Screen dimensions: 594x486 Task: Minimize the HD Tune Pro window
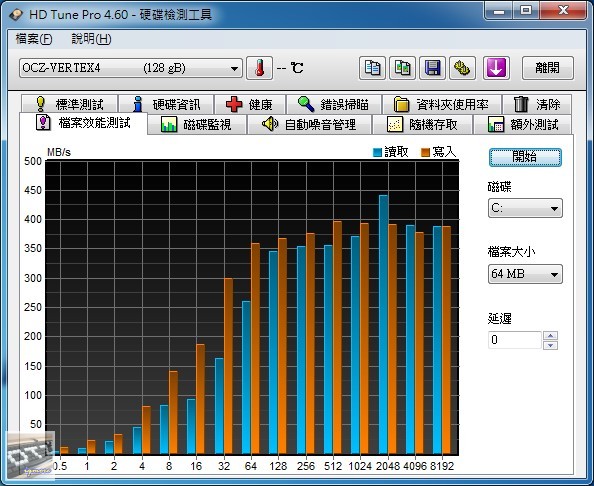499,11
